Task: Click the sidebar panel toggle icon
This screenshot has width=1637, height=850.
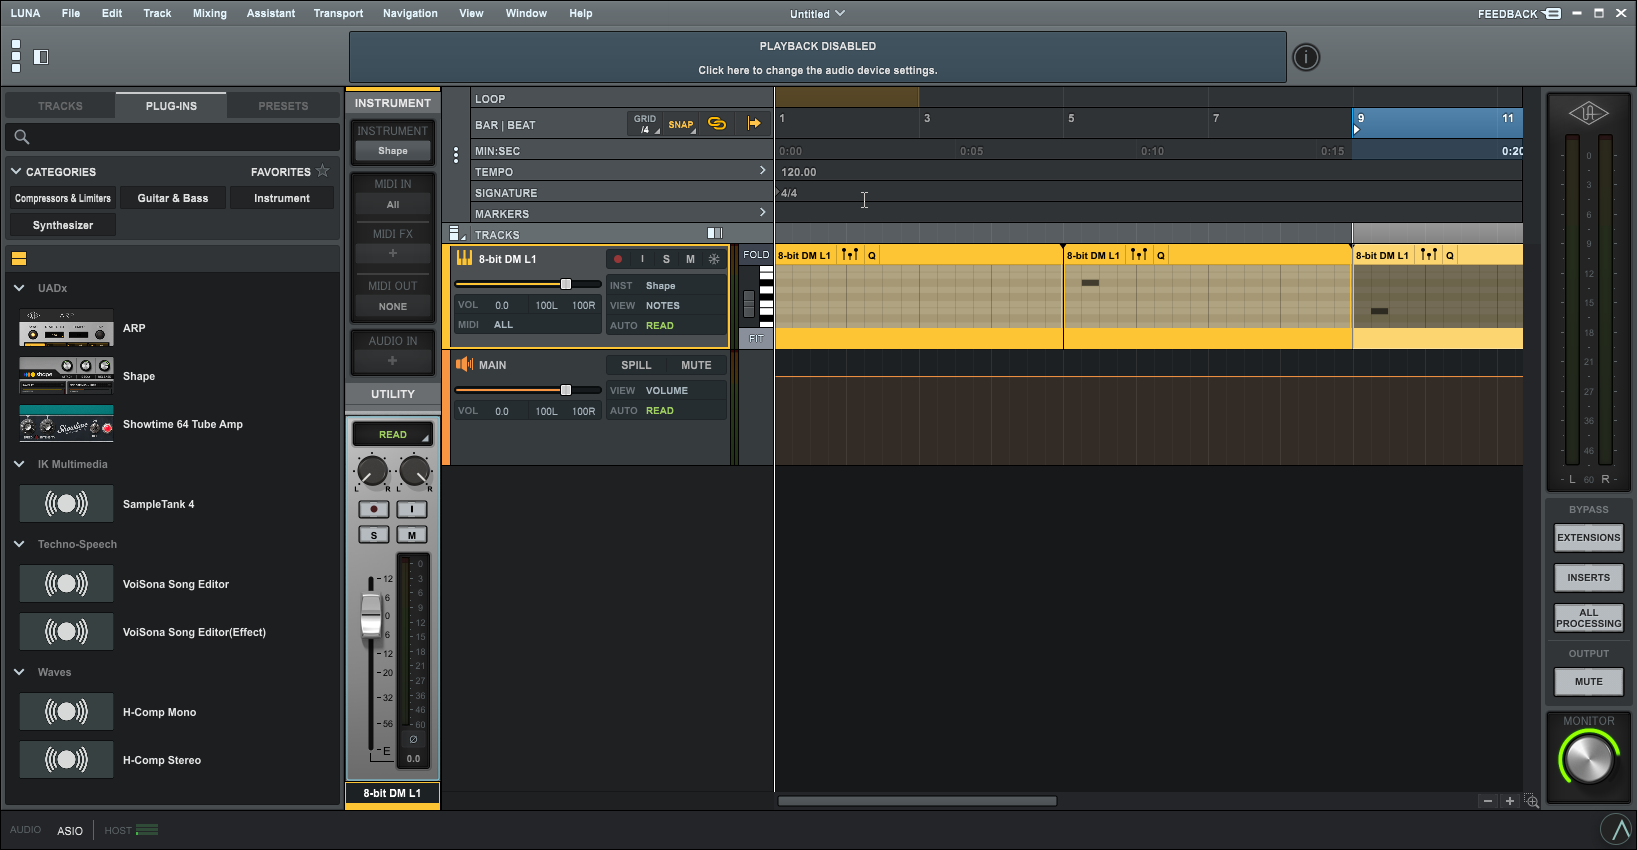Action: tap(41, 57)
